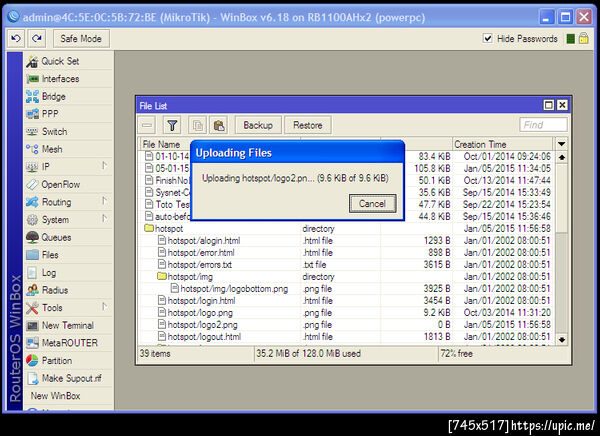Click the filter funnel icon in File List
Screen dimensions: 600x436
[172, 125]
